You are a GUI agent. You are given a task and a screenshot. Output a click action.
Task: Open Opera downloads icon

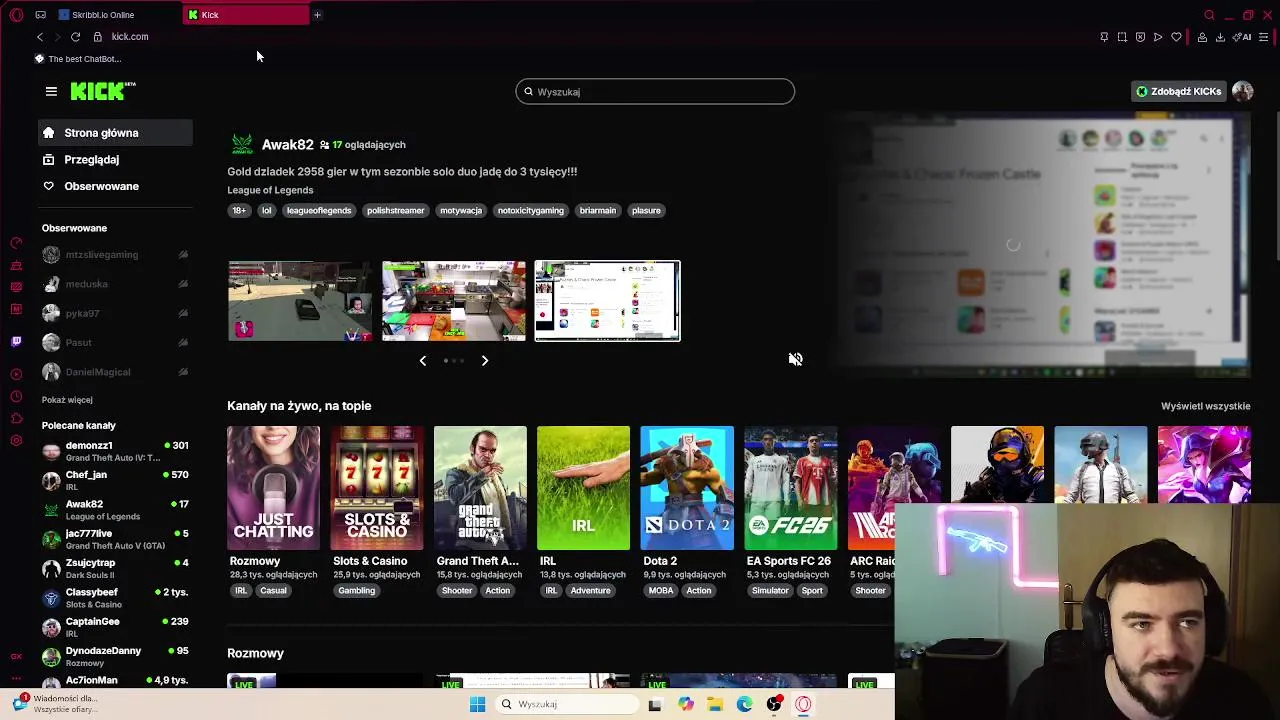(x=1219, y=37)
